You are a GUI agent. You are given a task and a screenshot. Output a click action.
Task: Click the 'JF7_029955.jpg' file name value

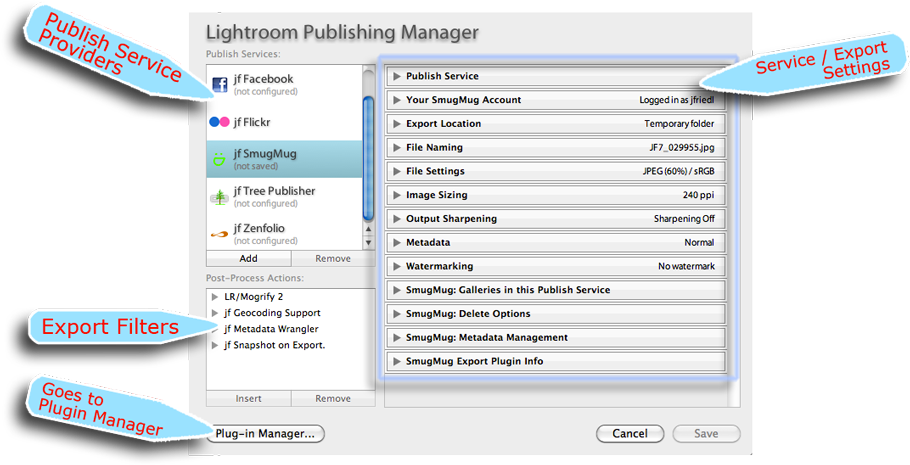(682, 147)
